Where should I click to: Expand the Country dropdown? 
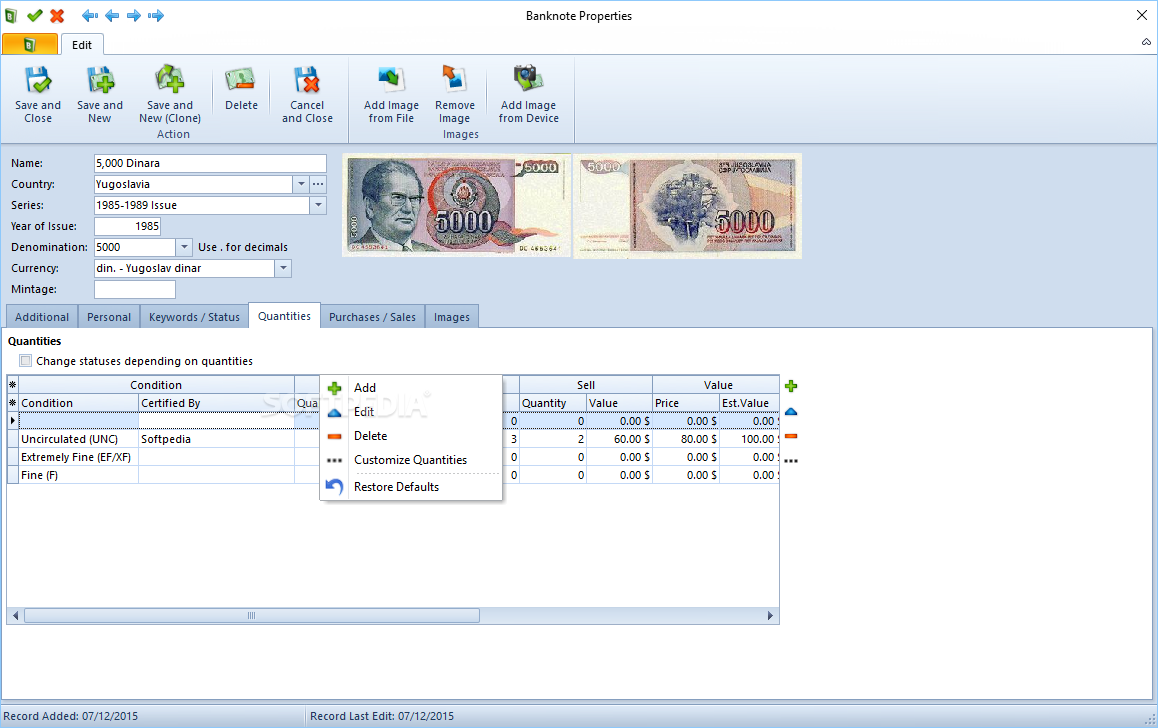(x=301, y=184)
